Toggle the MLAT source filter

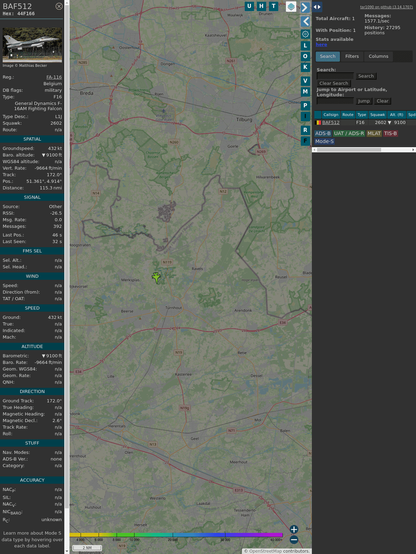(374, 133)
